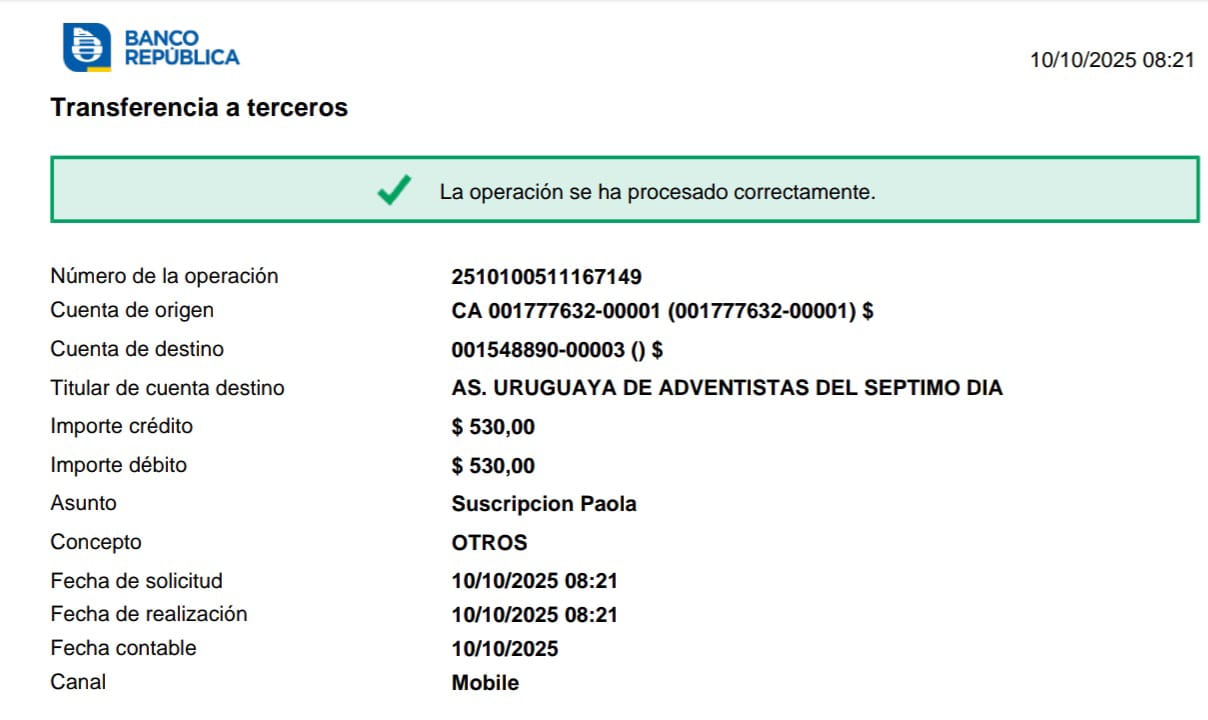Screen dimensions: 1208x720
Task: Click the "Suscripcion Paola" subject text
Action: (543, 504)
